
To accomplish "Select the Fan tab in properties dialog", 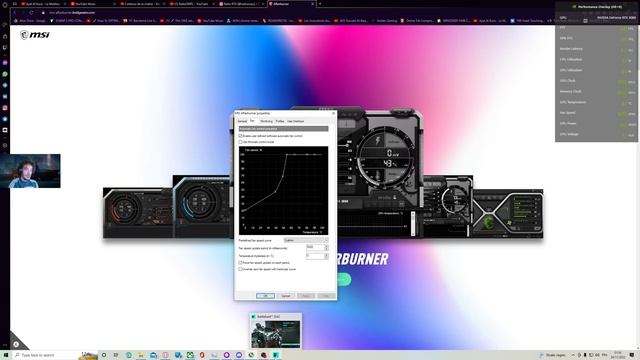I will coord(252,121).
